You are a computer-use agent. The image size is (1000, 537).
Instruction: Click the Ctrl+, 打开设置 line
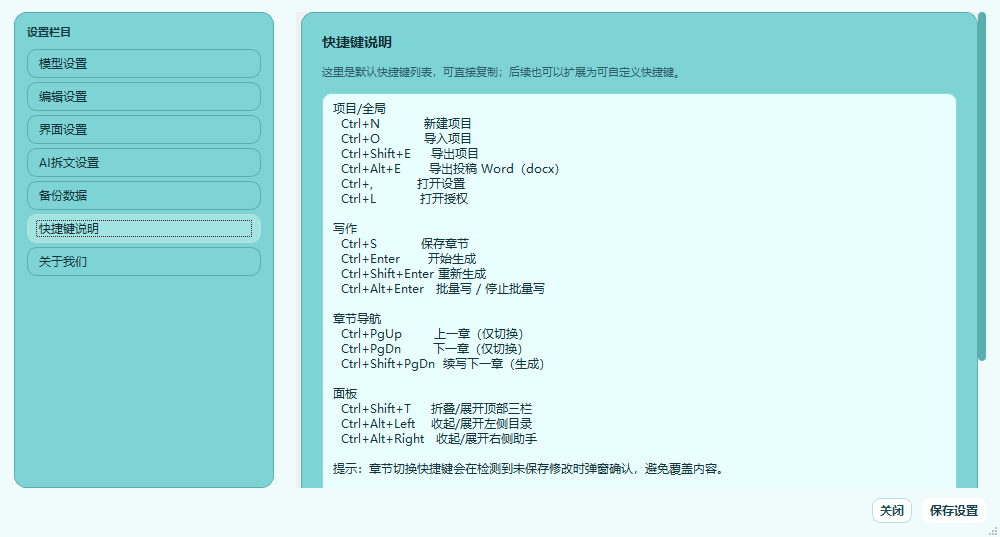click(x=403, y=184)
